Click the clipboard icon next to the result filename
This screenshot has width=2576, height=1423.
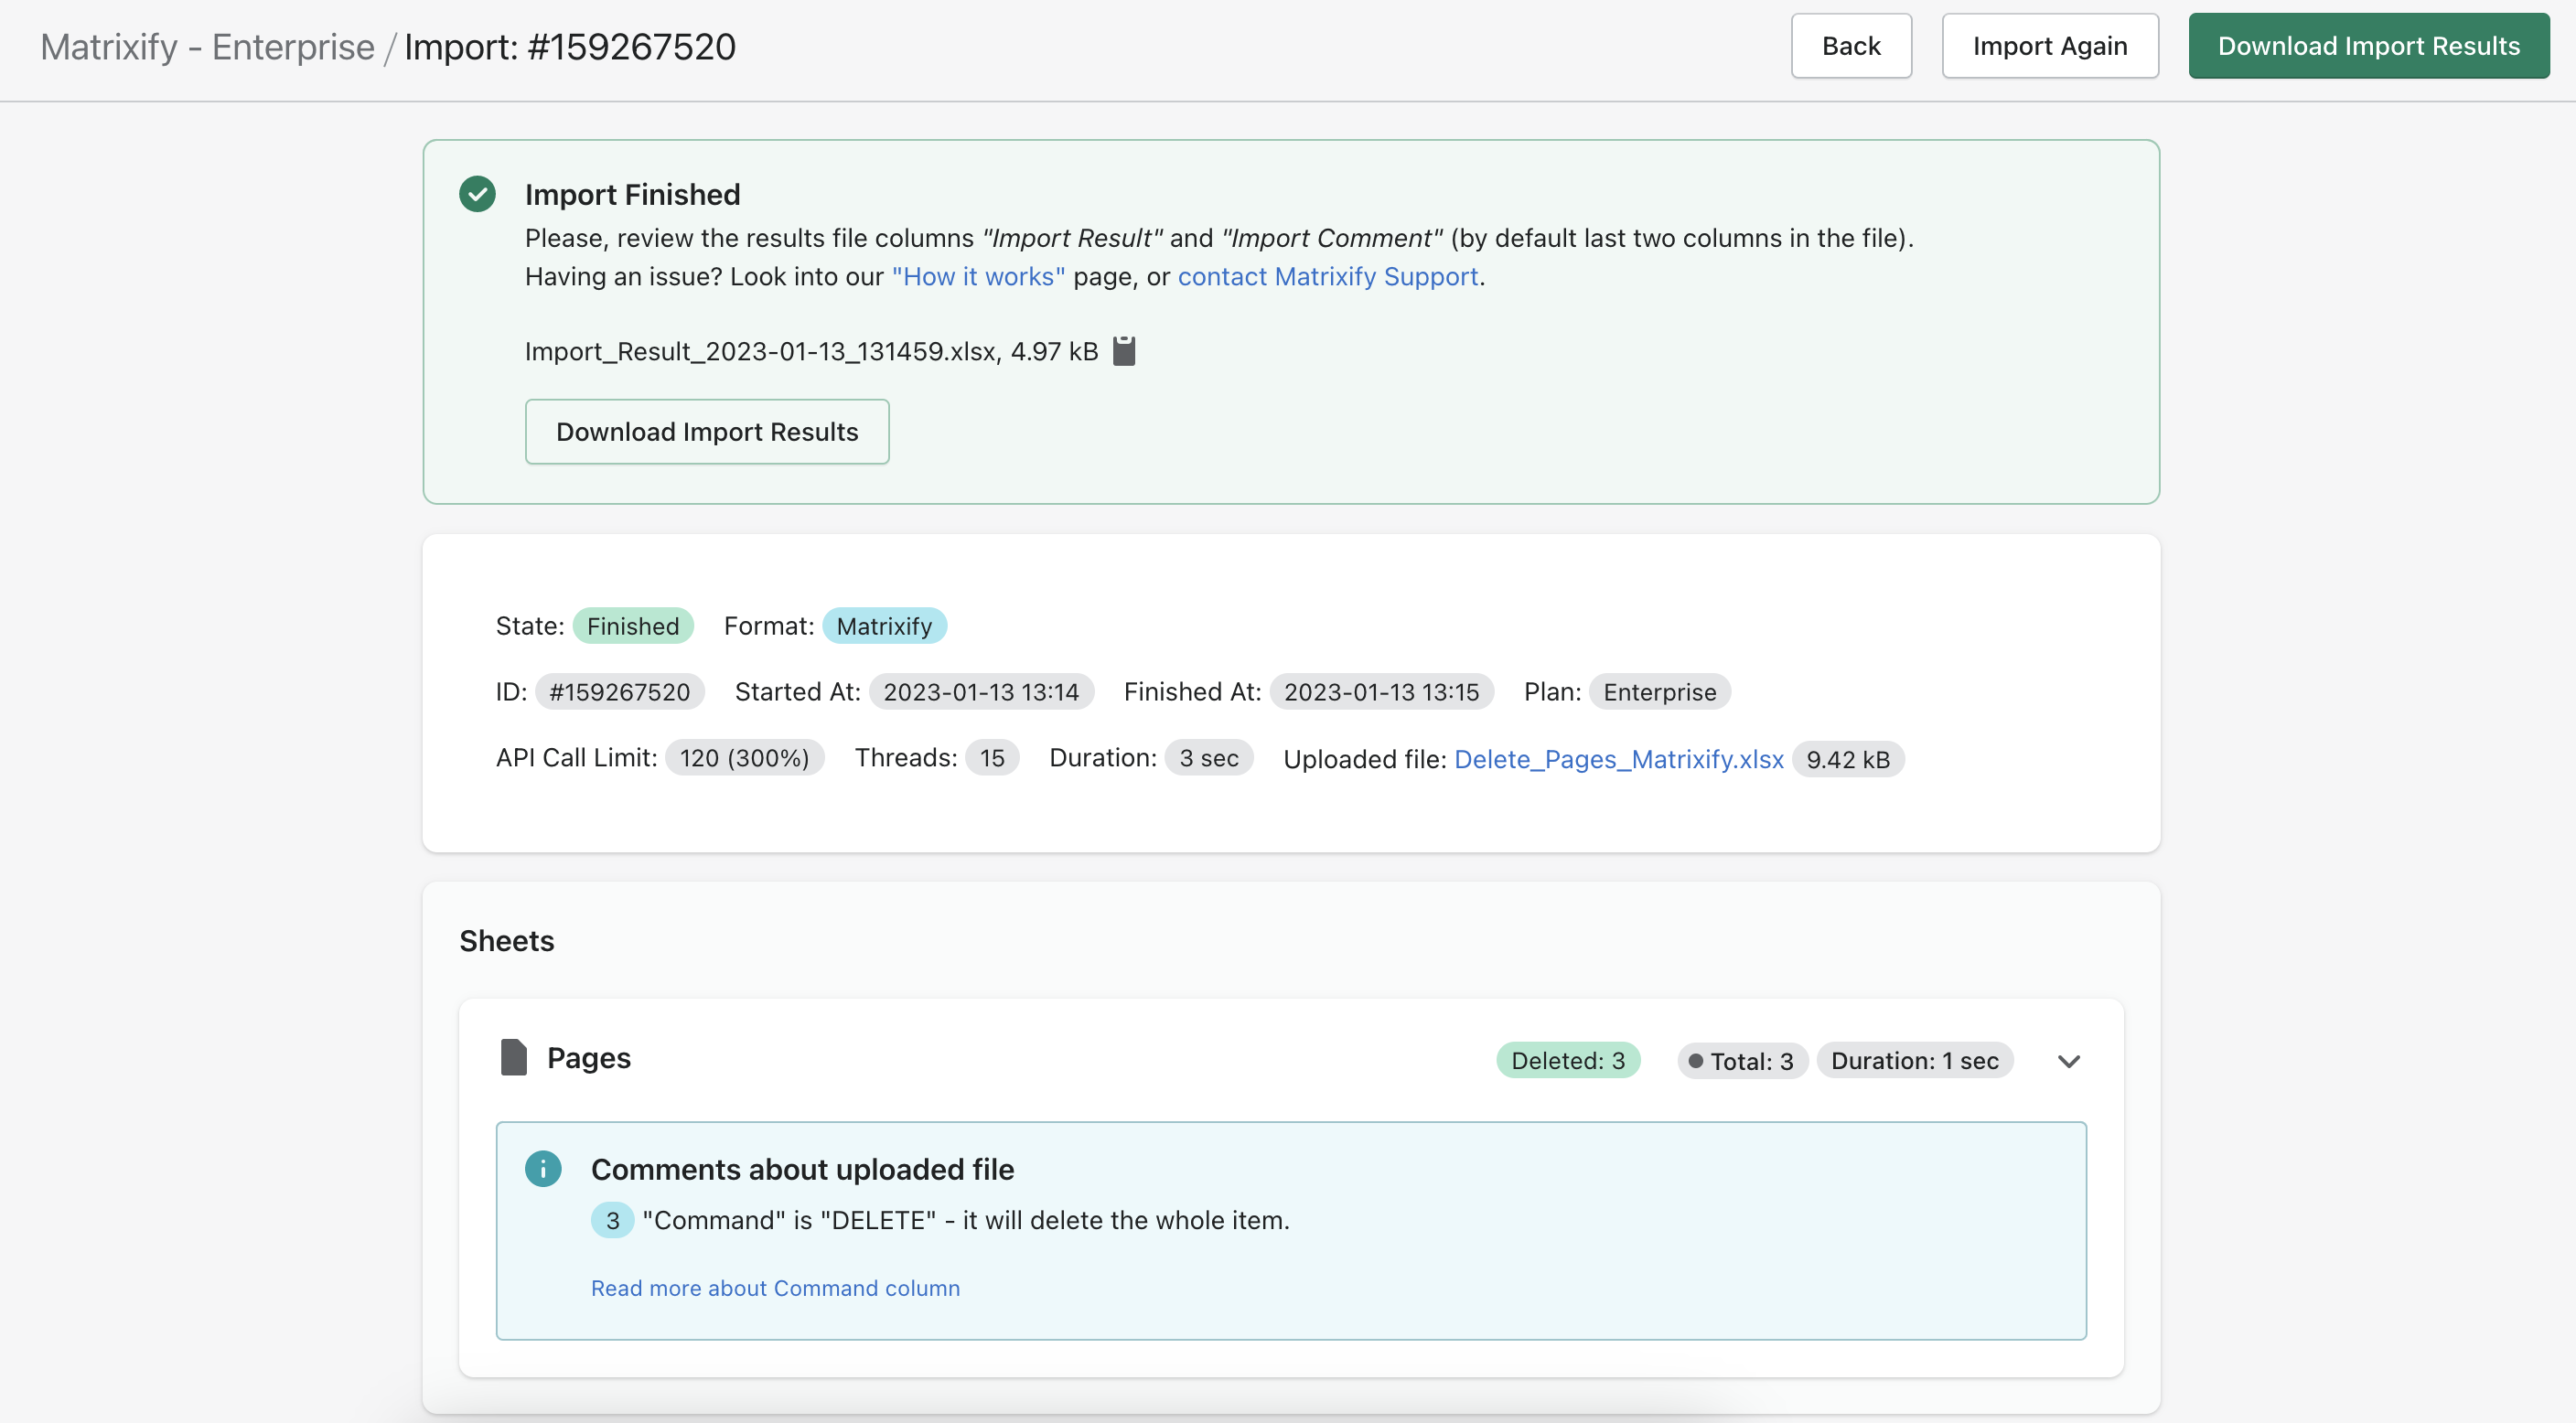[x=1124, y=351]
